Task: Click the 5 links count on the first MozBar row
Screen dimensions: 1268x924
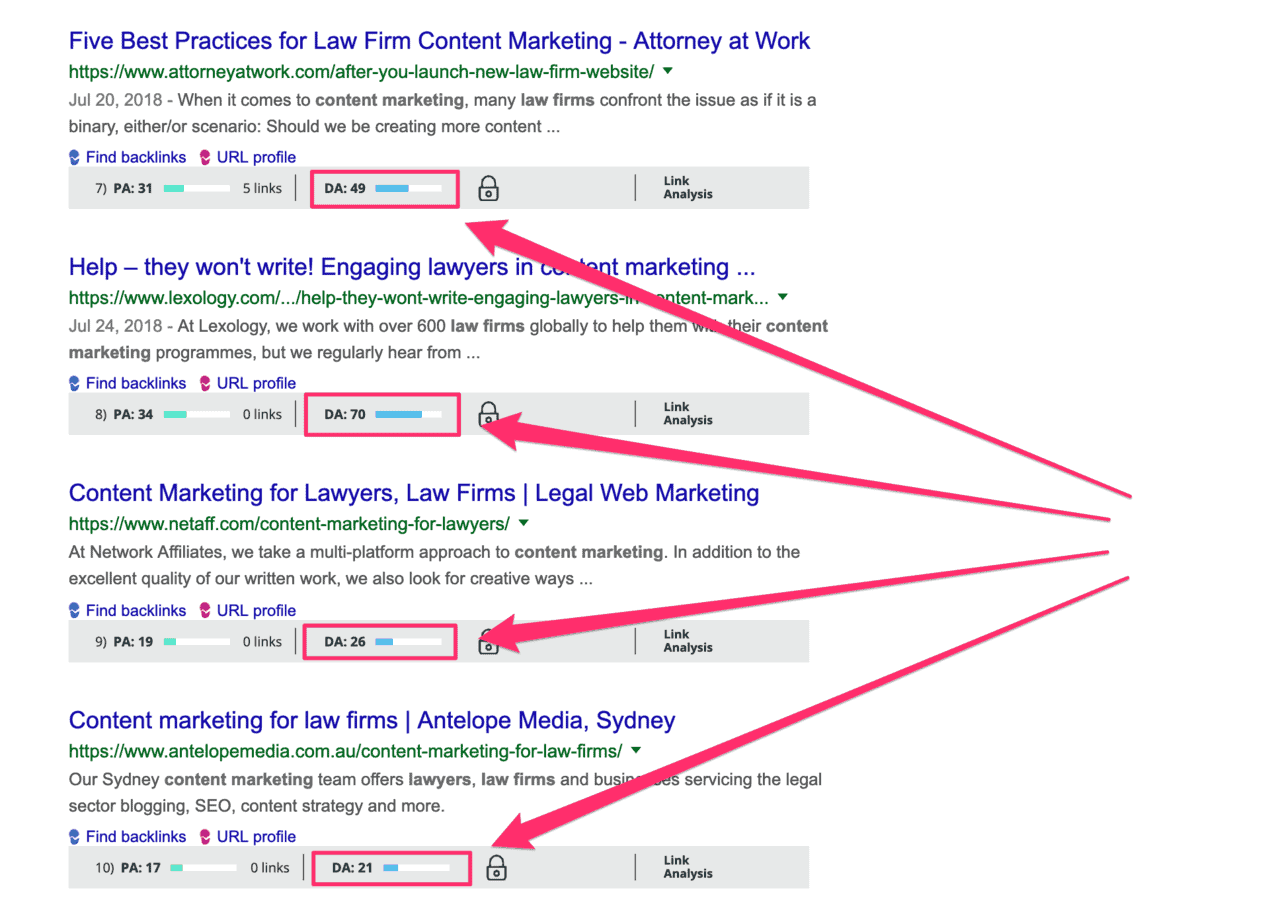Action: click(260, 187)
